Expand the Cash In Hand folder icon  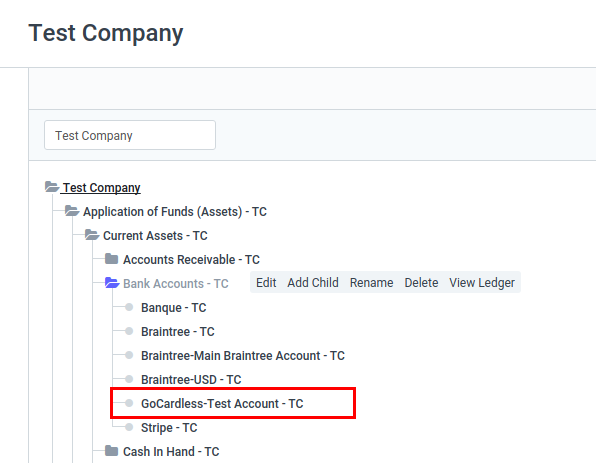click(111, 451)
